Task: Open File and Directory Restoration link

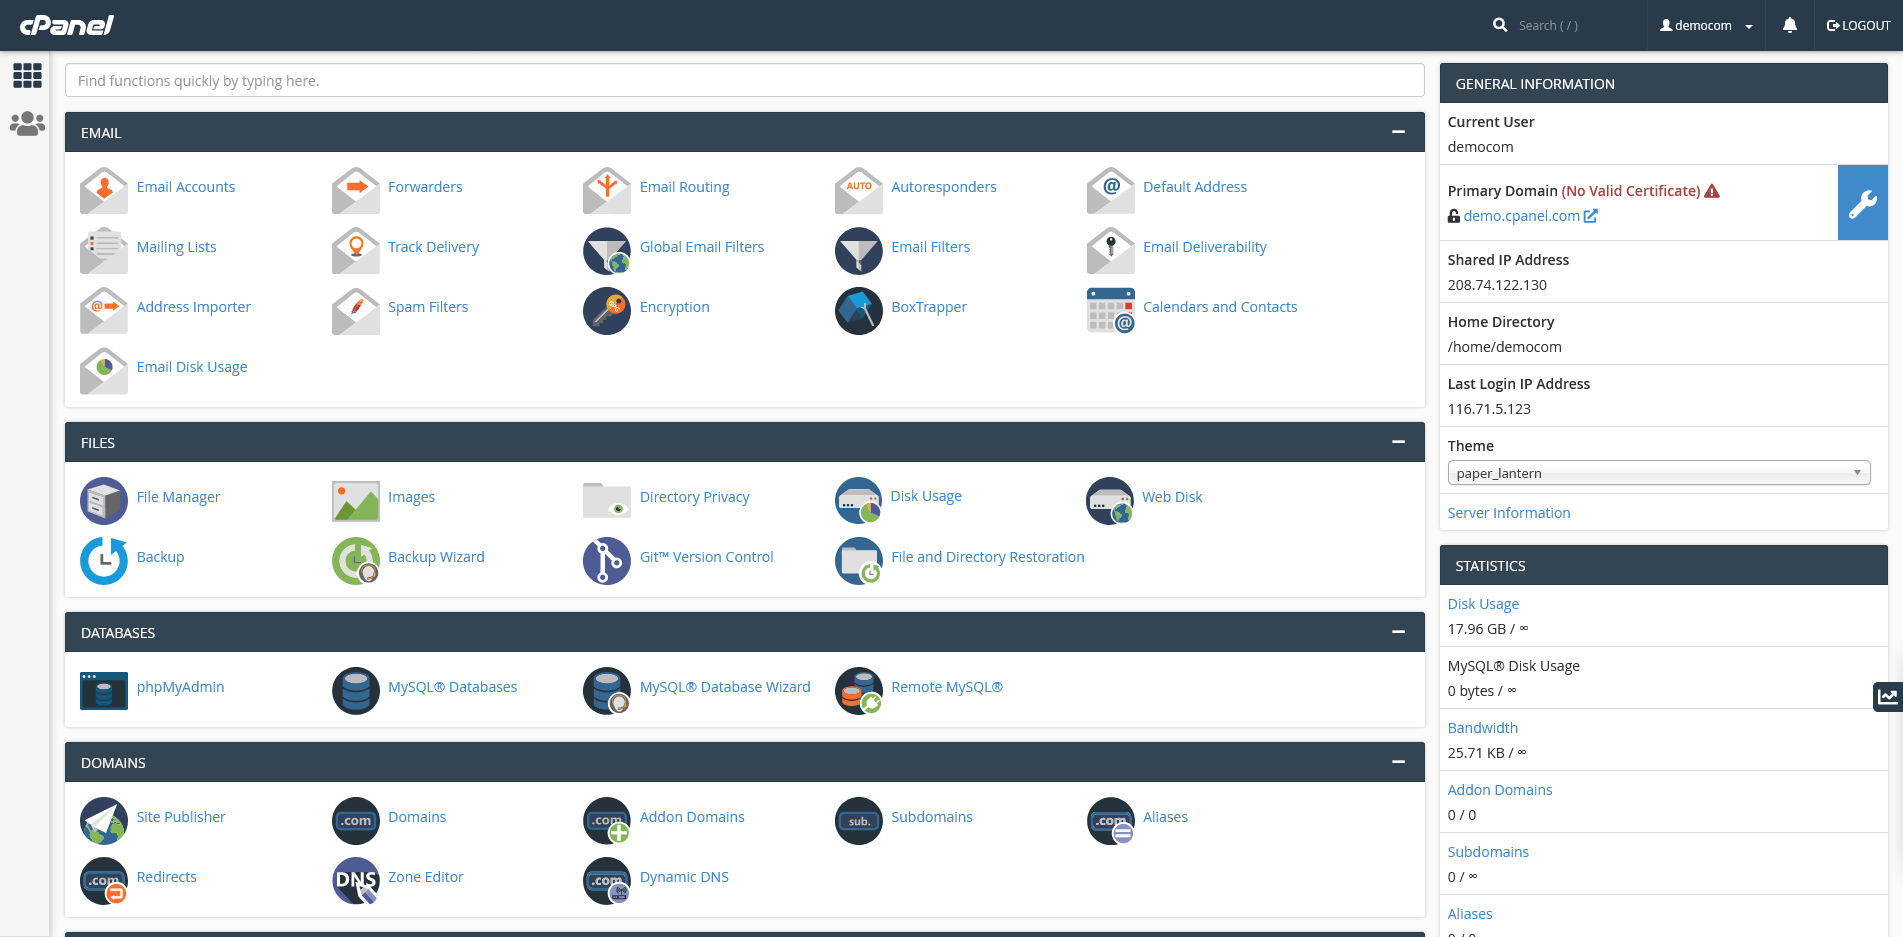Action: pyautogui.click(x=987, y=557)
